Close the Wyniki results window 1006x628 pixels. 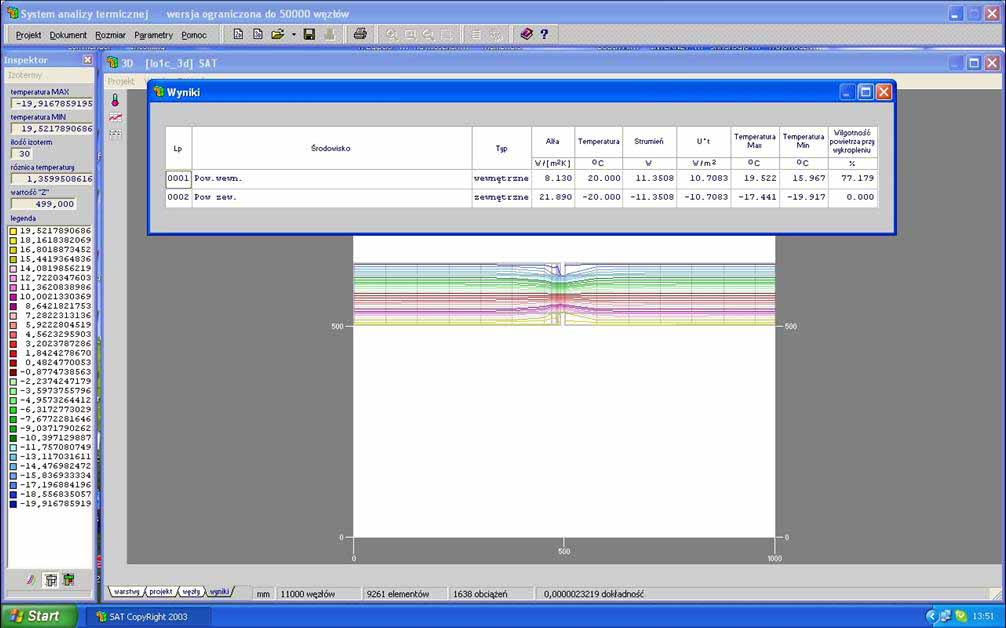[883, 92]
